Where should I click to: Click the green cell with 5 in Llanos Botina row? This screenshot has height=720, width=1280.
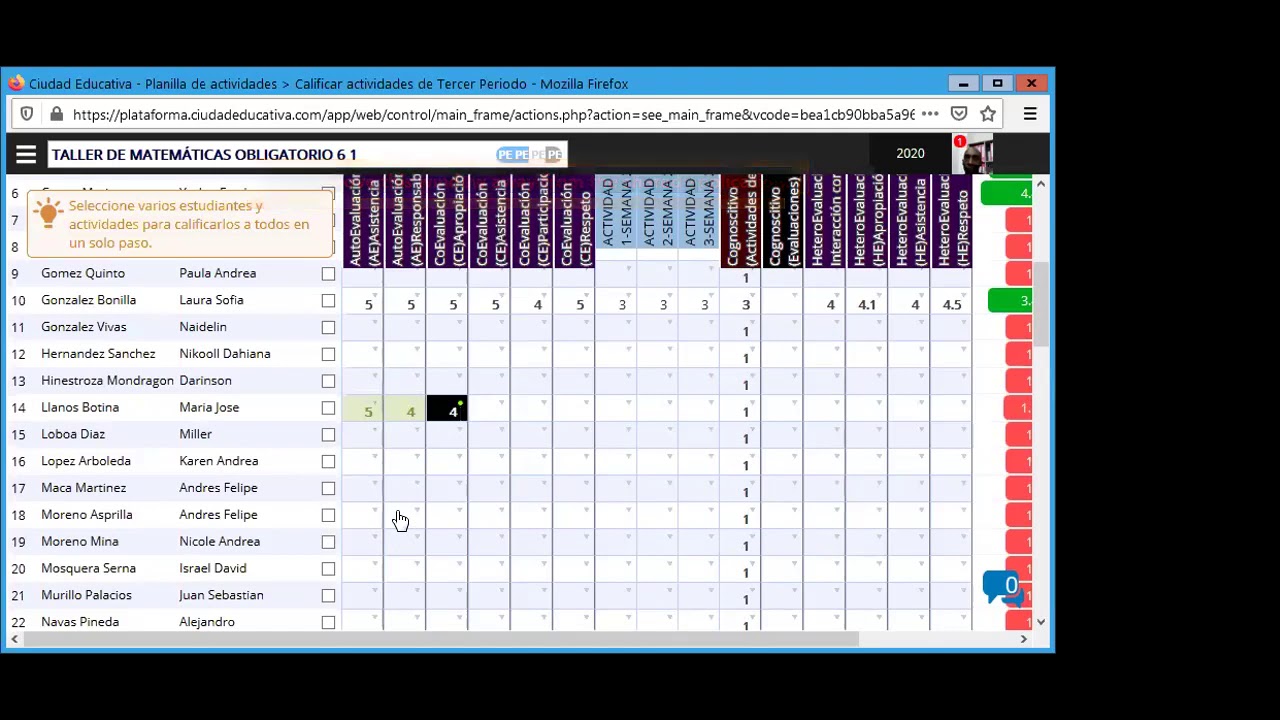[x=364, y=408]
